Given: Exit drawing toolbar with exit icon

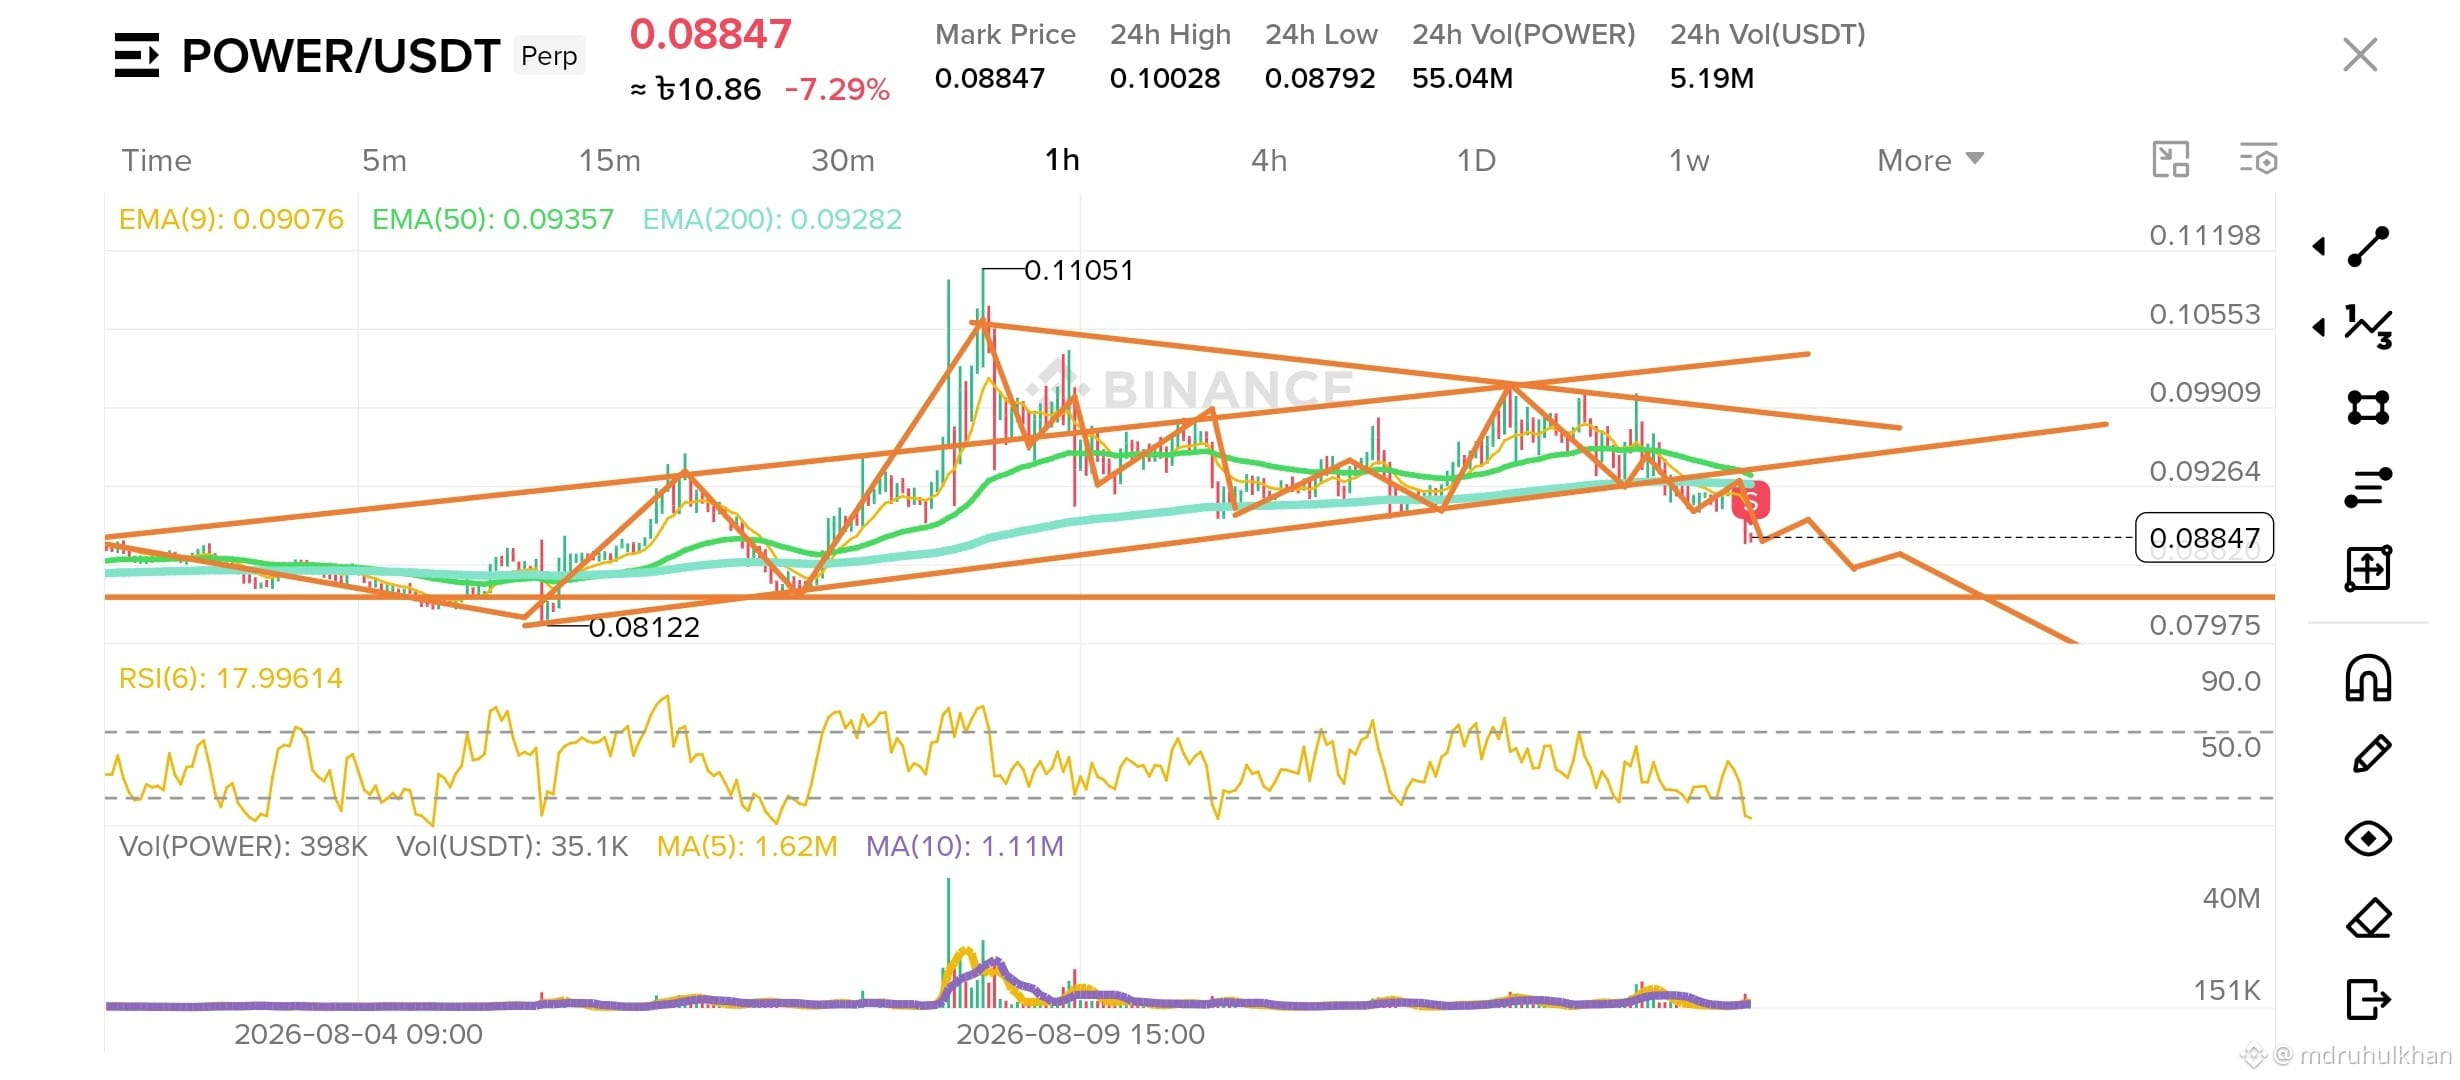Looking at the screenshot, I should point(2368,998).
